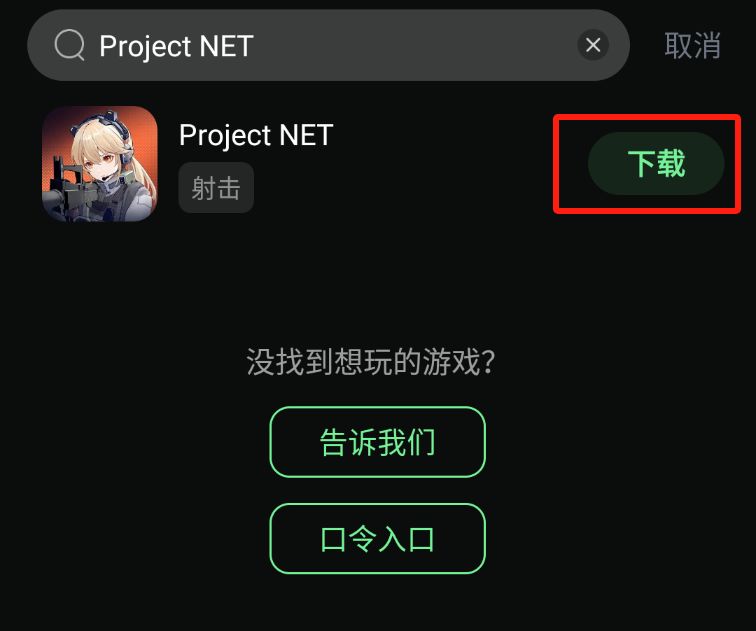The image size is (756, 631).
Task: Open the 告诉我们 feedback button
Action: (378, 442)
